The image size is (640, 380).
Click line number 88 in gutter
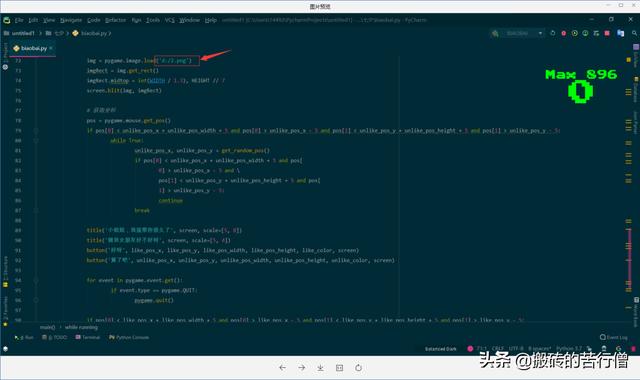(18, 220)
